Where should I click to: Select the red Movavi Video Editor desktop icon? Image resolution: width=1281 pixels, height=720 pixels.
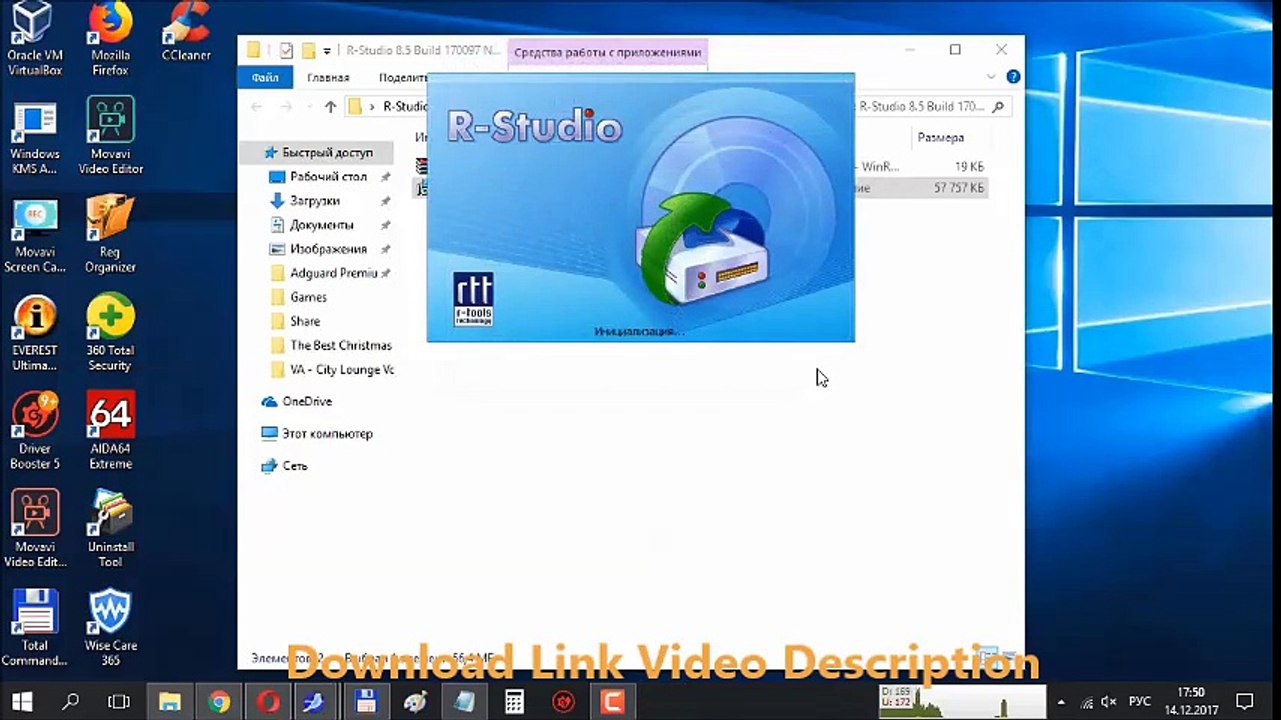point(35,530)
